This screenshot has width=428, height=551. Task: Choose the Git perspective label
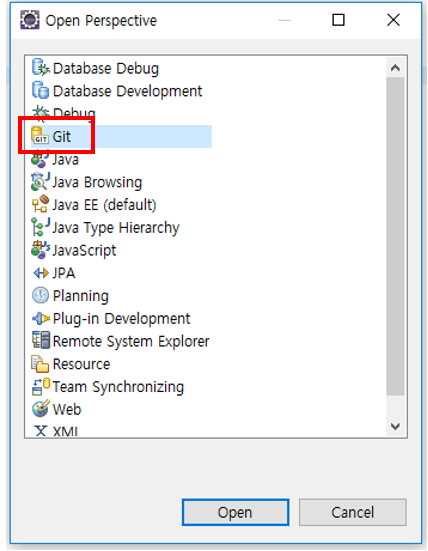61,136
